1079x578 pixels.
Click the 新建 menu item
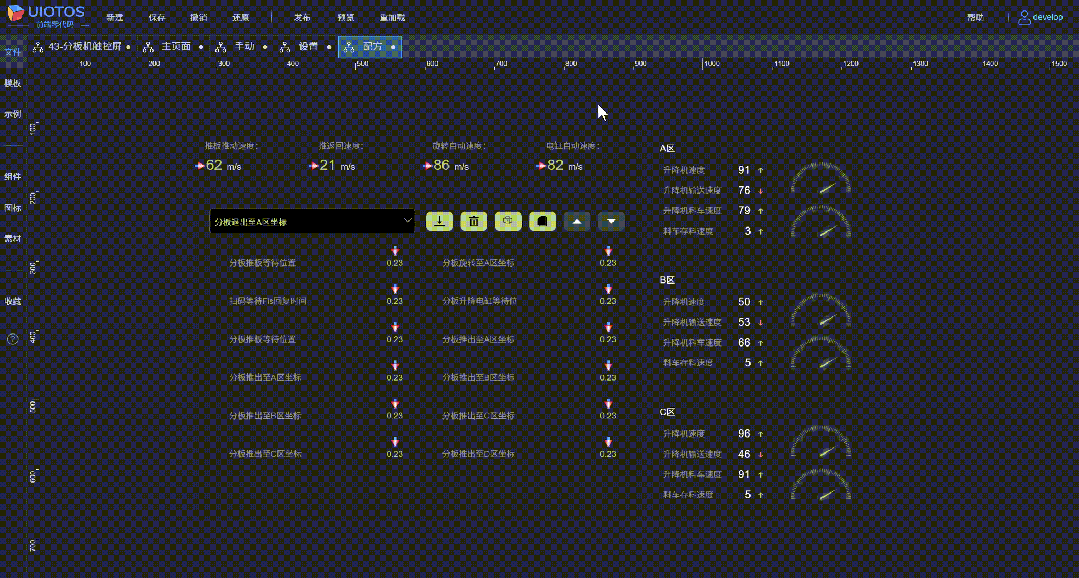[114, 17]
